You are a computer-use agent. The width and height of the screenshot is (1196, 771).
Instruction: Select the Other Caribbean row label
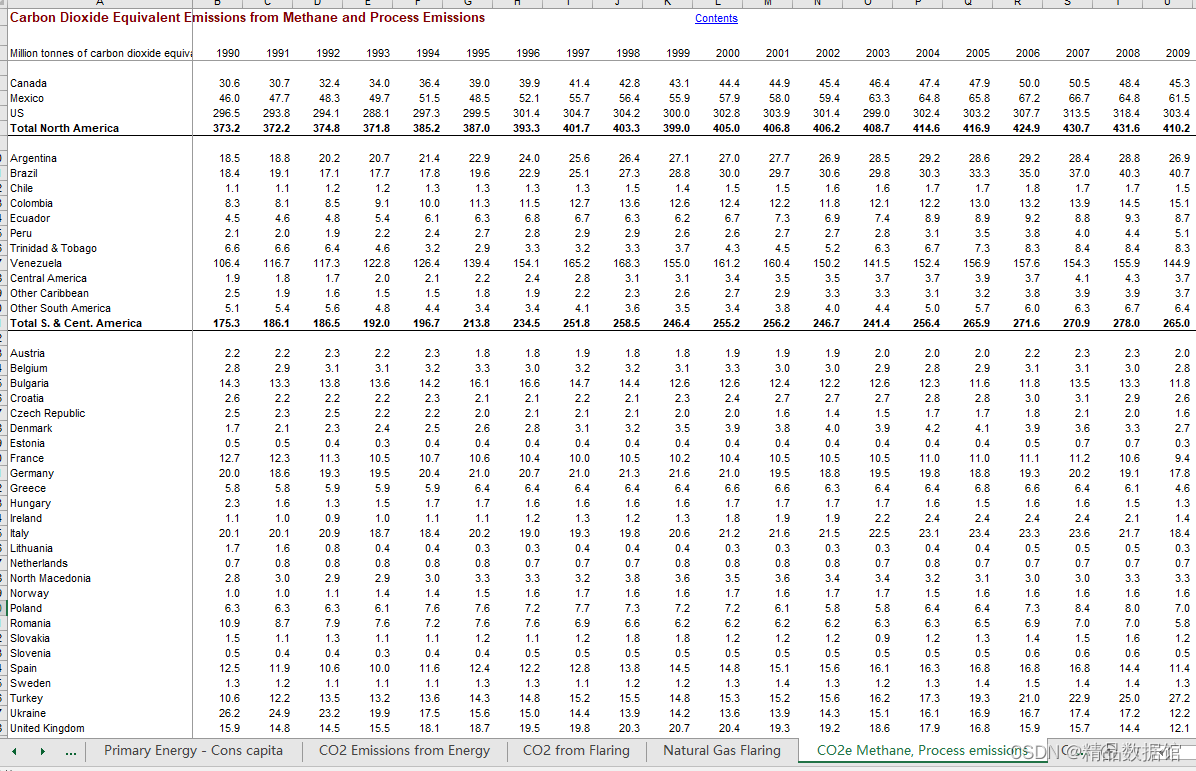[49, 293]
